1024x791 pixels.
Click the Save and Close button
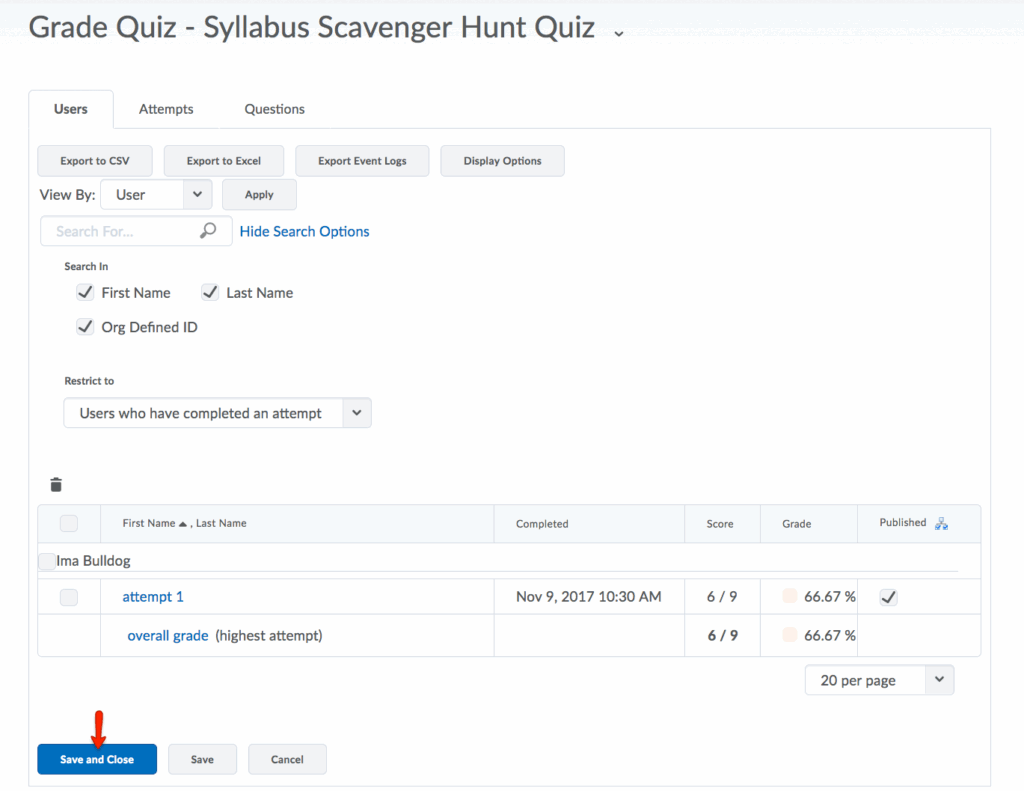coord(97,759)
